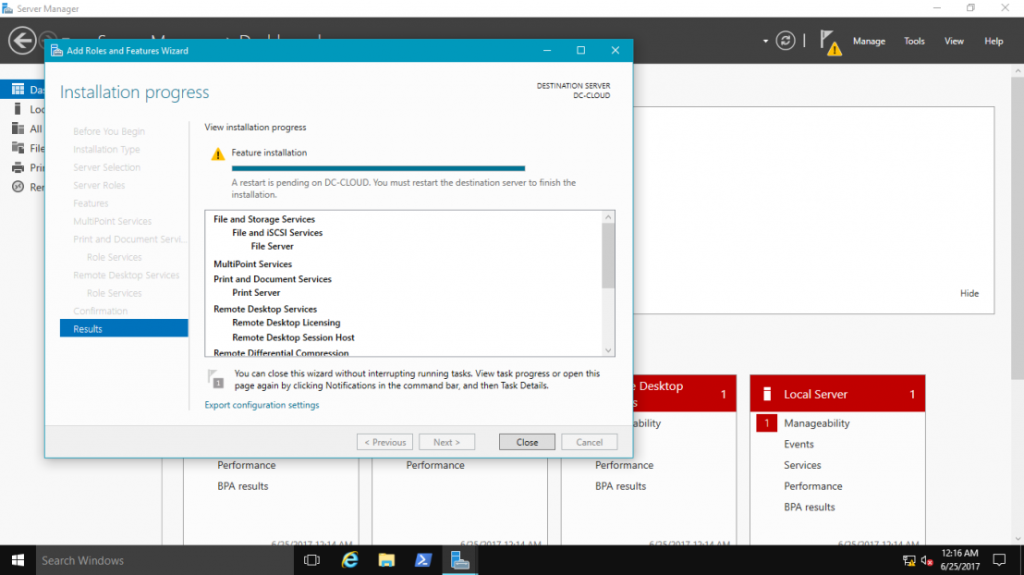Select Remote Desktop Session Host entry
This screenshot has height=575, width=1024.
(x=293, y=338)
